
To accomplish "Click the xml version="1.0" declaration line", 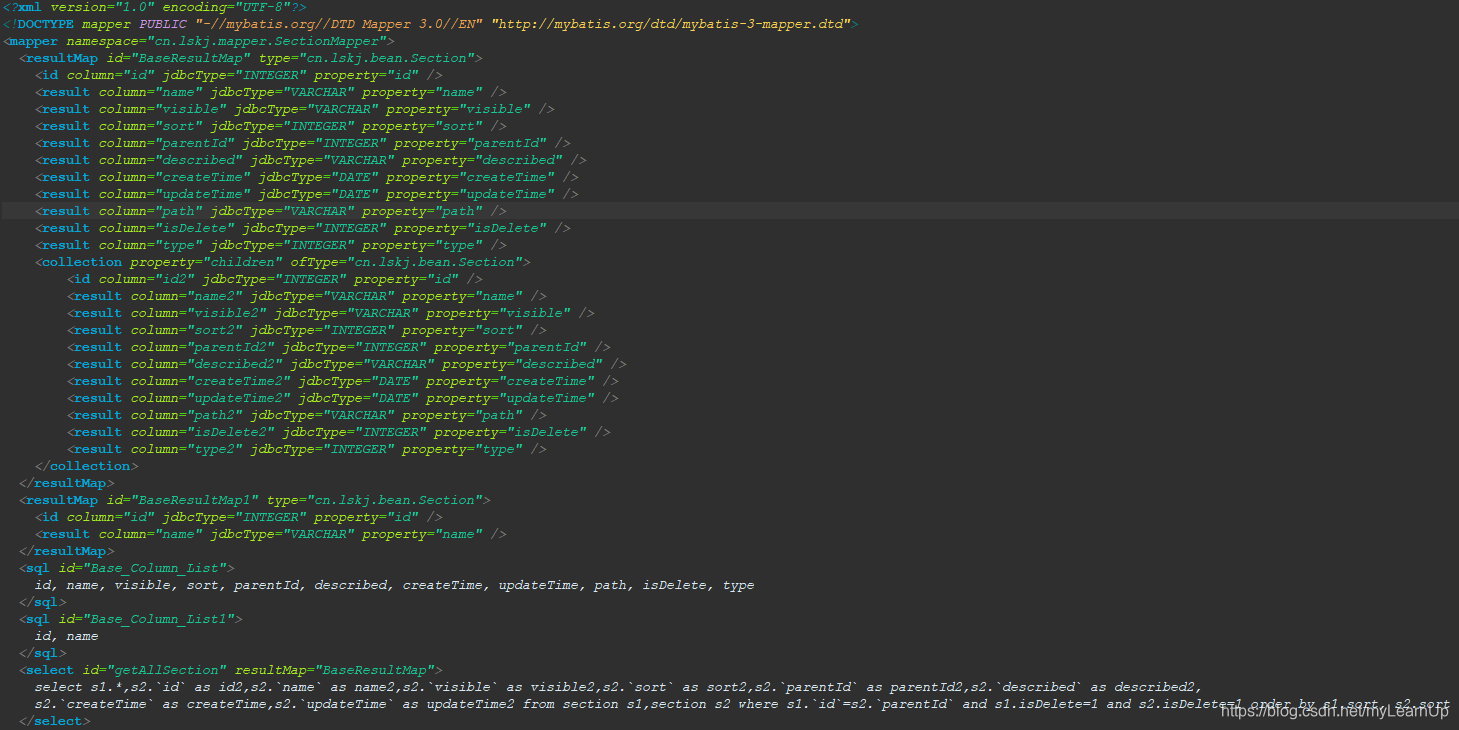I will pos(154,7).
